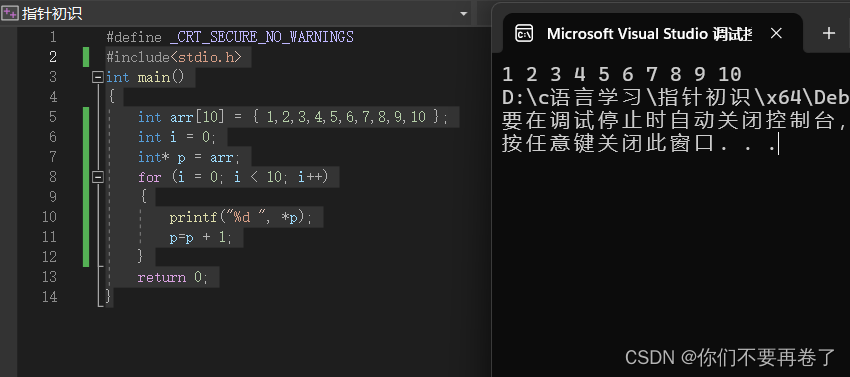Click the 要在调试停止时自动关闭控制台 console line
Viewport: 850px width, 377px height.
pyautogui.click(x=675, y=121)
